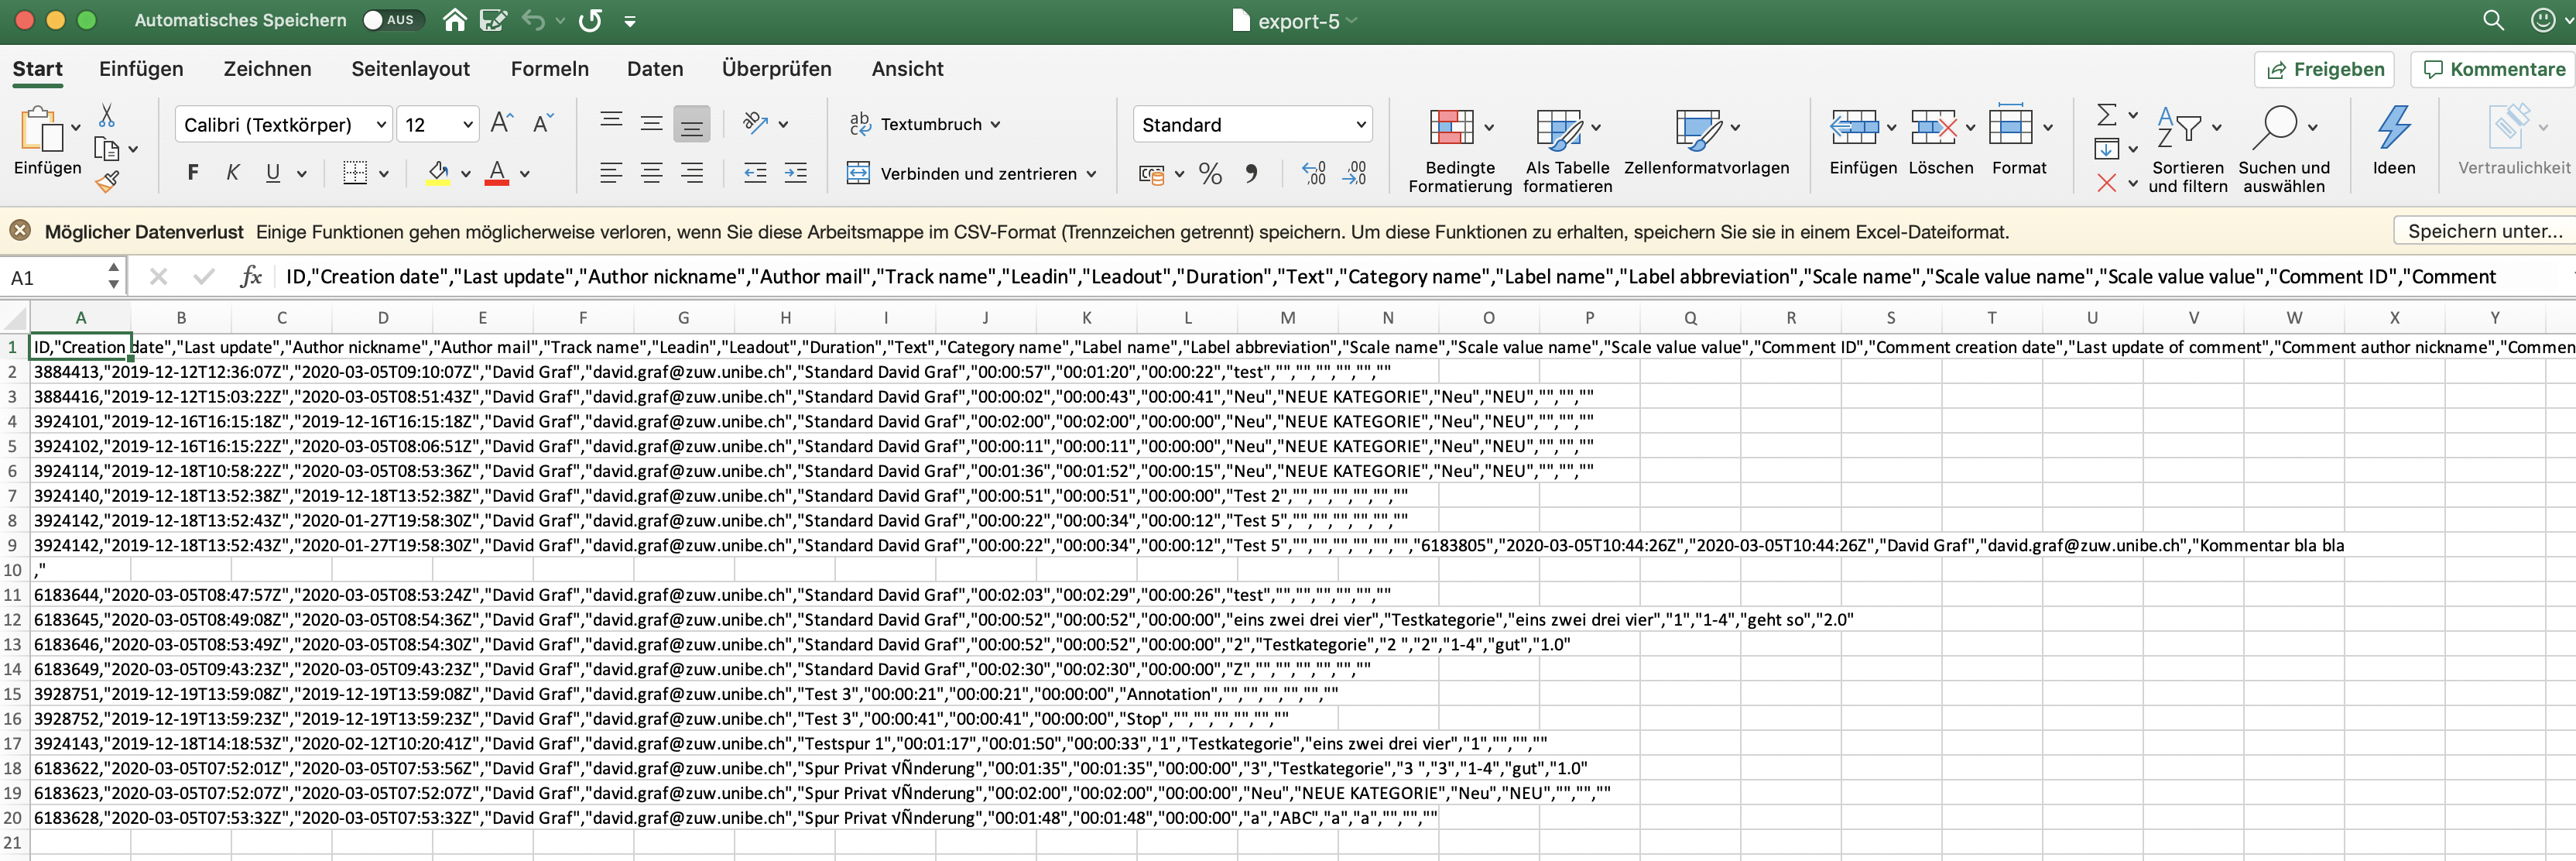
Task: Click the red font color swatch
Action: pos(497,173)
